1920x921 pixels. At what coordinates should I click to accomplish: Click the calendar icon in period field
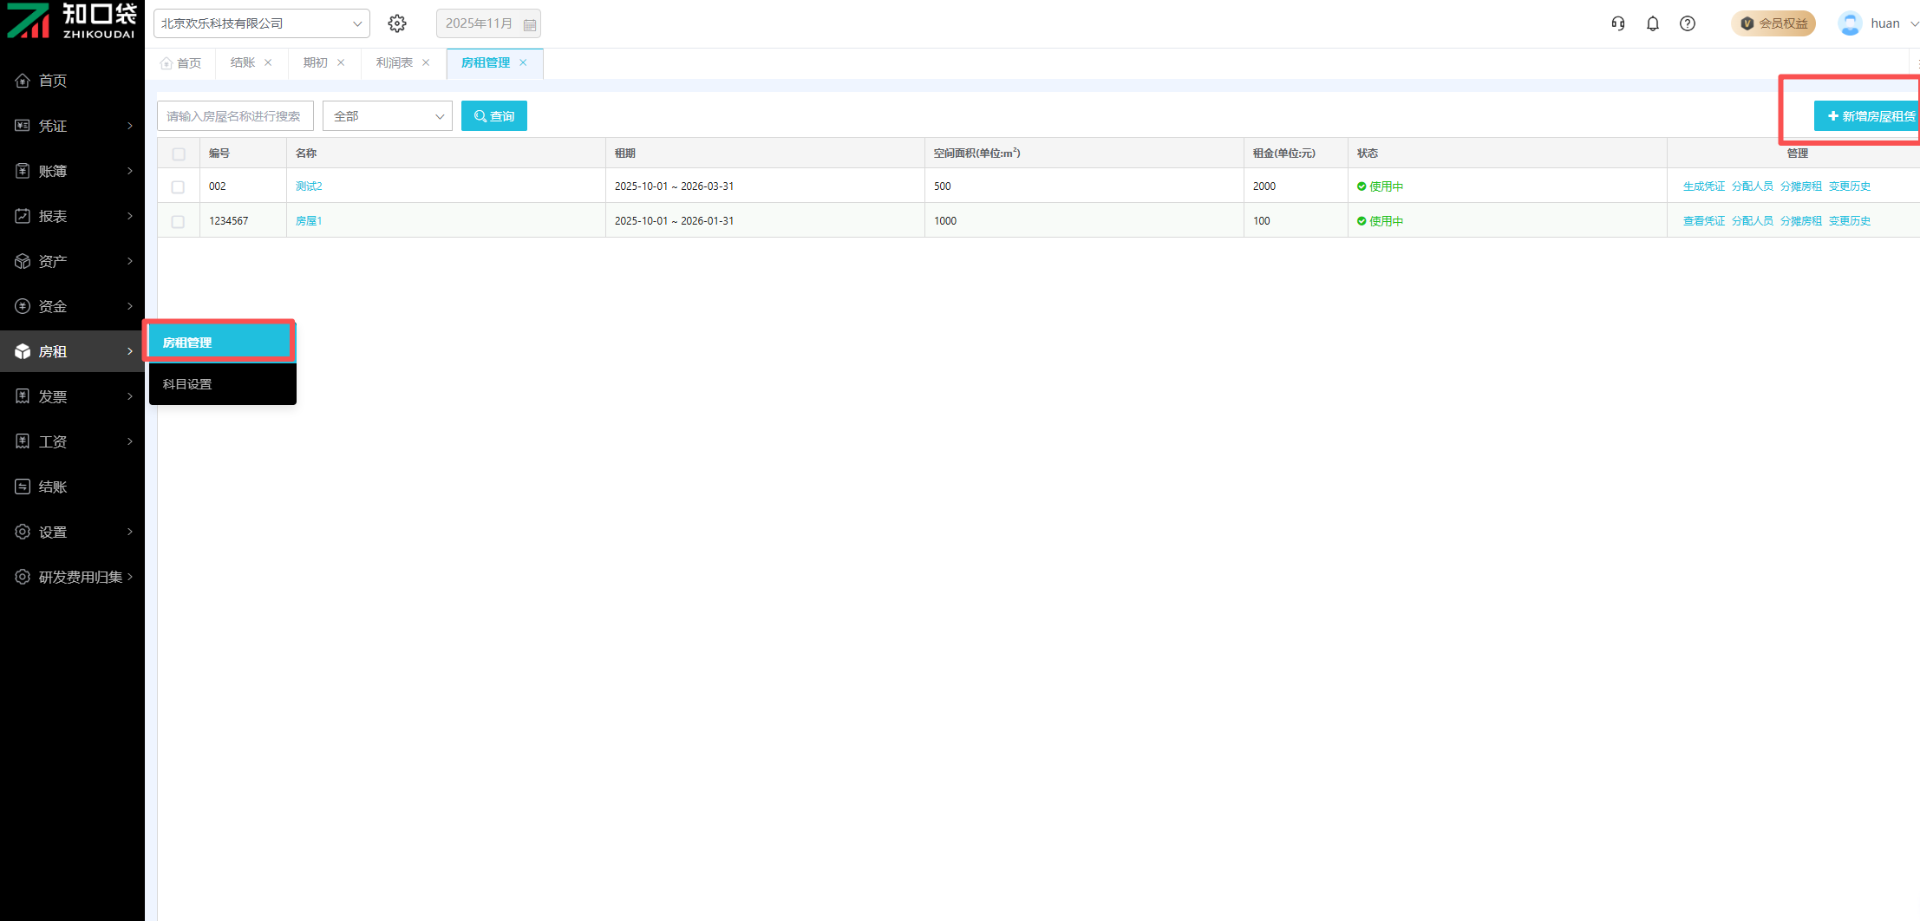coord(530,24)
